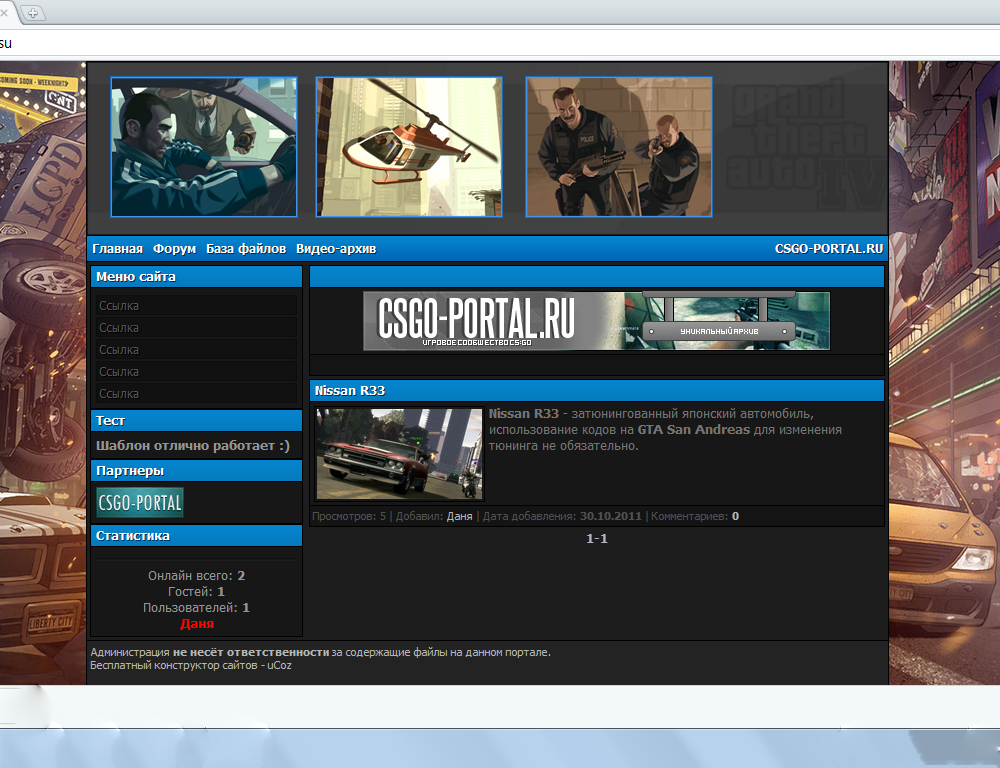The height and width of the screenshot is (768, 1000).
Task: Click author Даня in entry details
Action: pos(459,517)
